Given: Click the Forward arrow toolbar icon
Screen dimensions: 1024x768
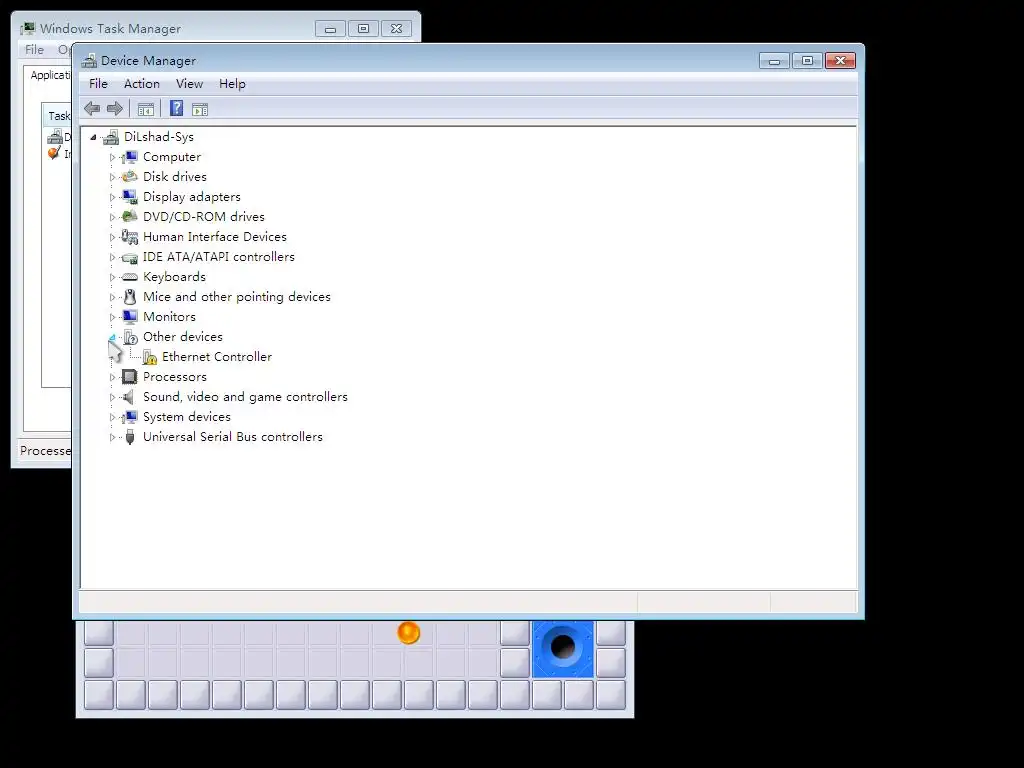Looking at the screenshot, I should click(x=115, y=109).
